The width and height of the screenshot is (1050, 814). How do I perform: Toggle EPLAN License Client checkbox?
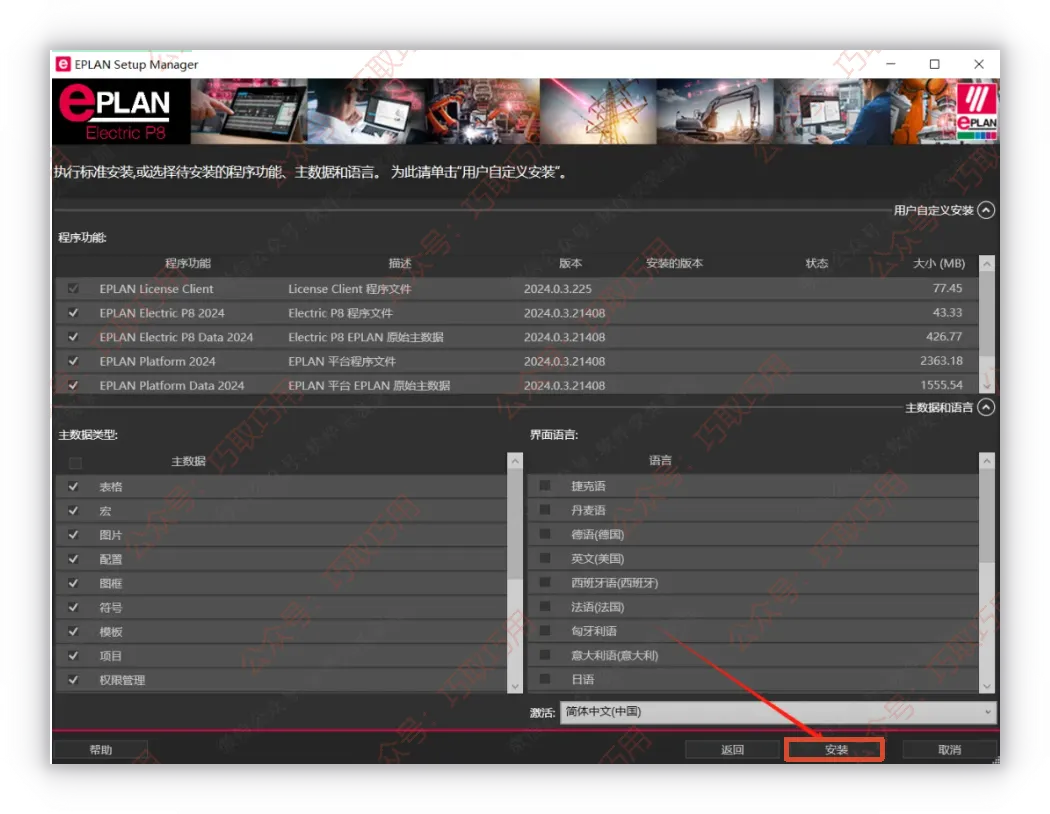click(73, 289)
